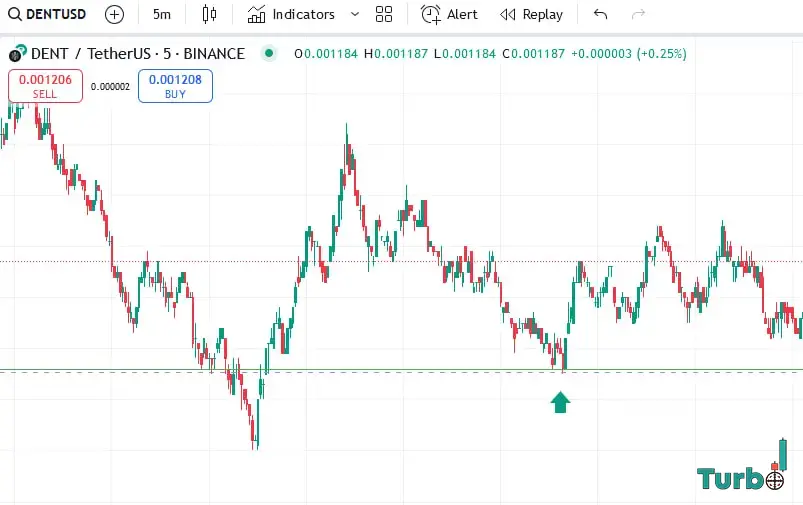Viewport: 803px width, 505px height.
Task: Click the open price value O0.001184
Action: point(326,54)
